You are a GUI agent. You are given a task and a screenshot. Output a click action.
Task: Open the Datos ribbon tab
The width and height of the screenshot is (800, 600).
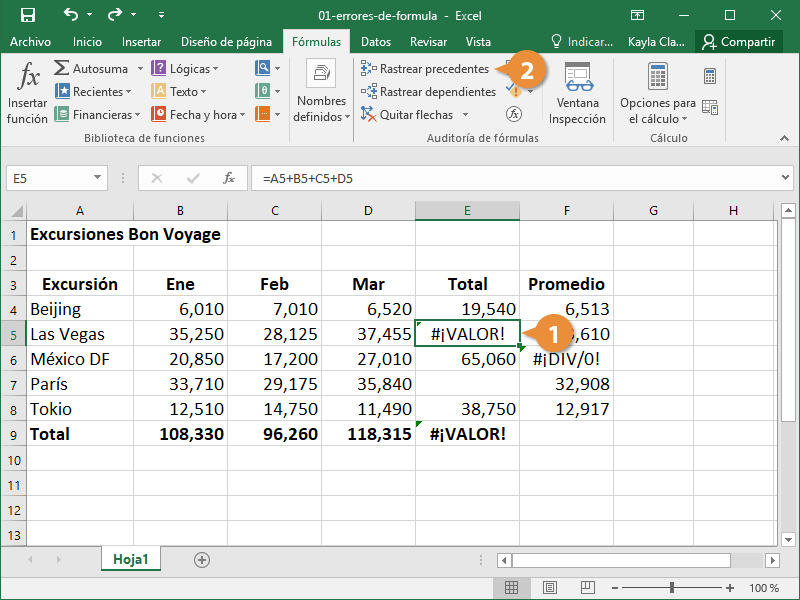pos(376,42)
